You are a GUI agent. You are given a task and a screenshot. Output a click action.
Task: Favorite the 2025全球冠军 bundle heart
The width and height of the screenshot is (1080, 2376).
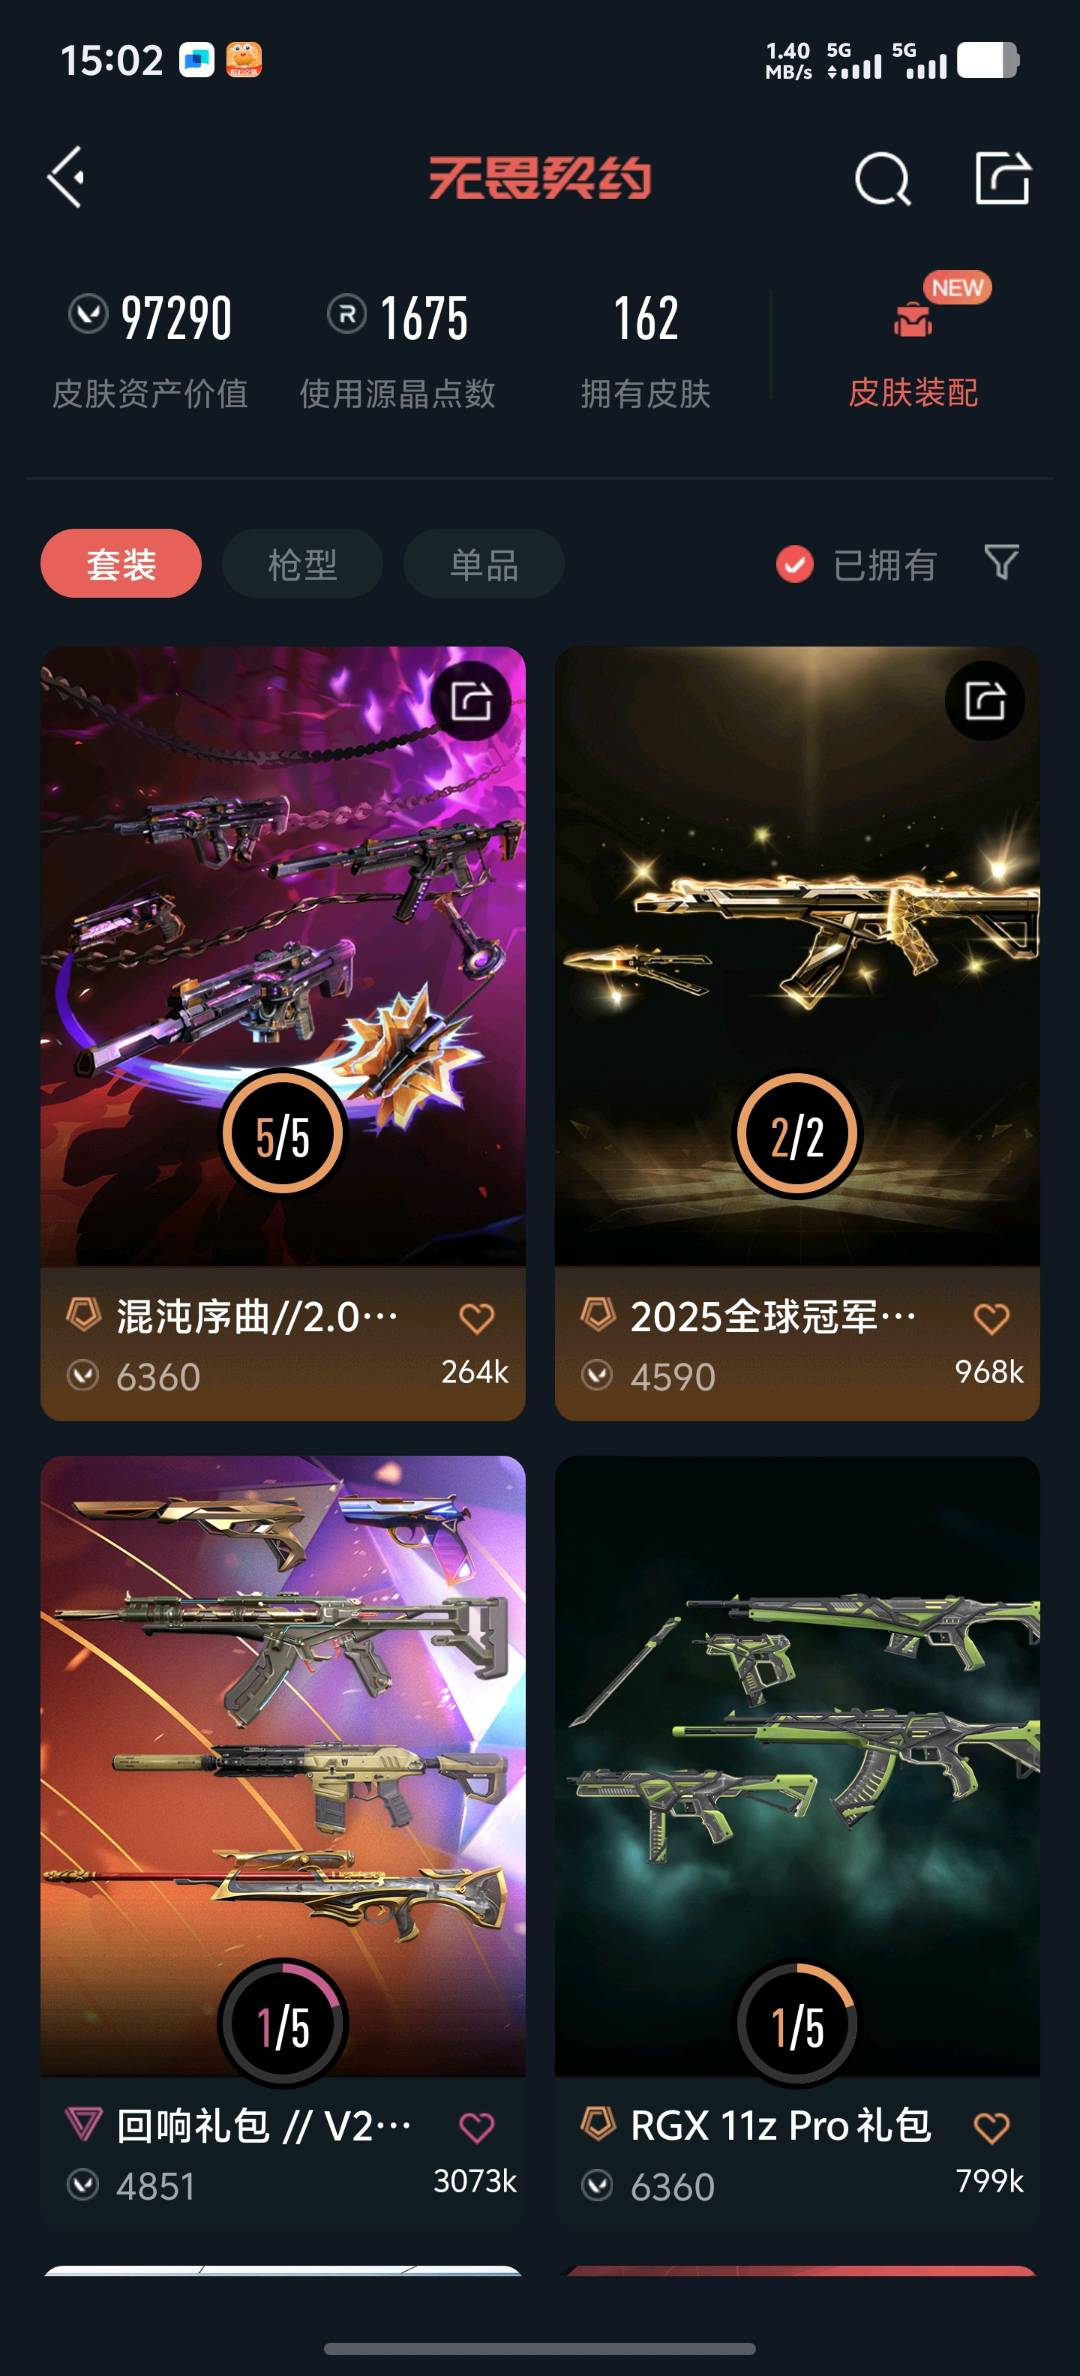(x=991, y=1319)
